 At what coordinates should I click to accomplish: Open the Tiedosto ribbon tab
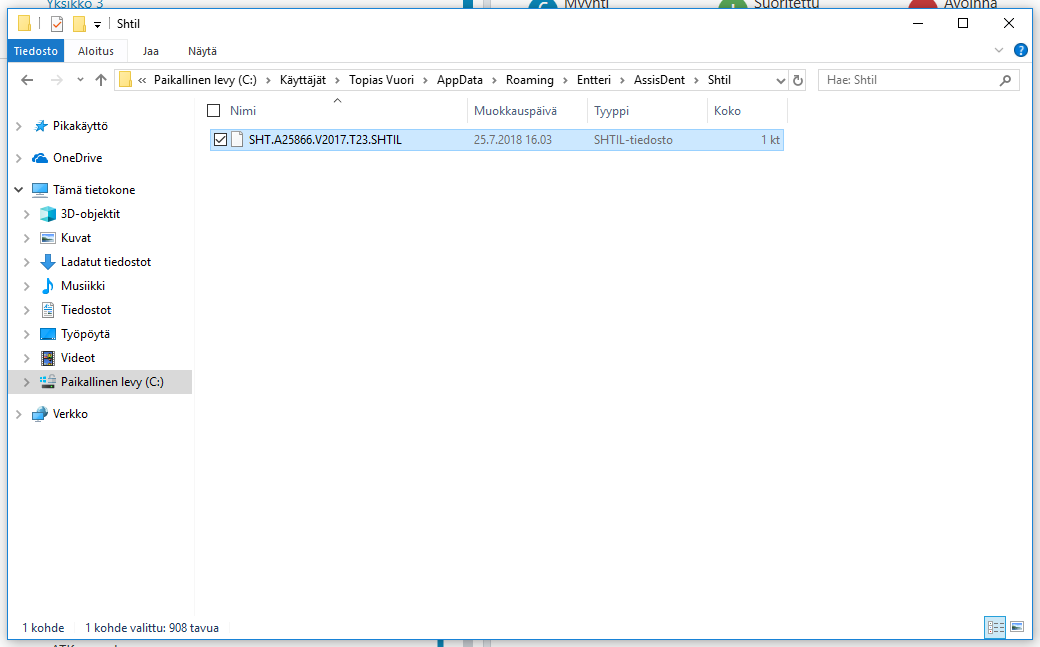[x=36, y=51]
